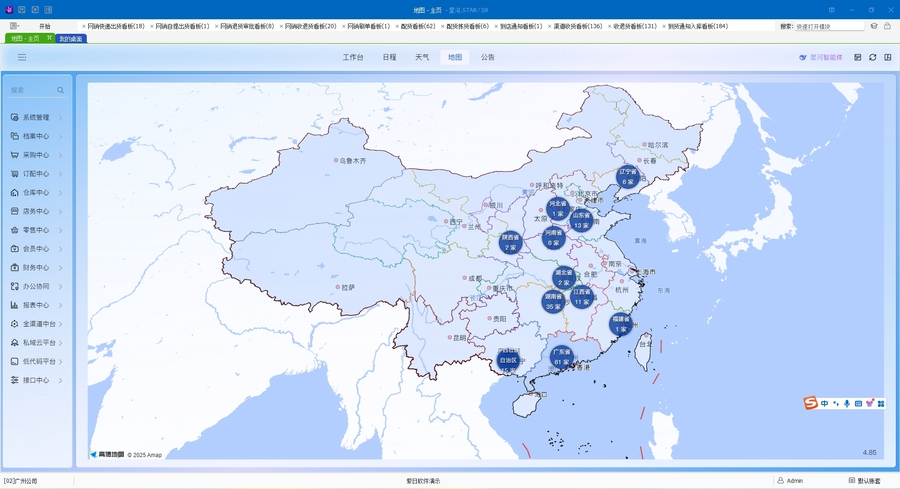The image size is (900, 489).
Task: Click the 仓库中心 warehouse icon
Action: 15,192
